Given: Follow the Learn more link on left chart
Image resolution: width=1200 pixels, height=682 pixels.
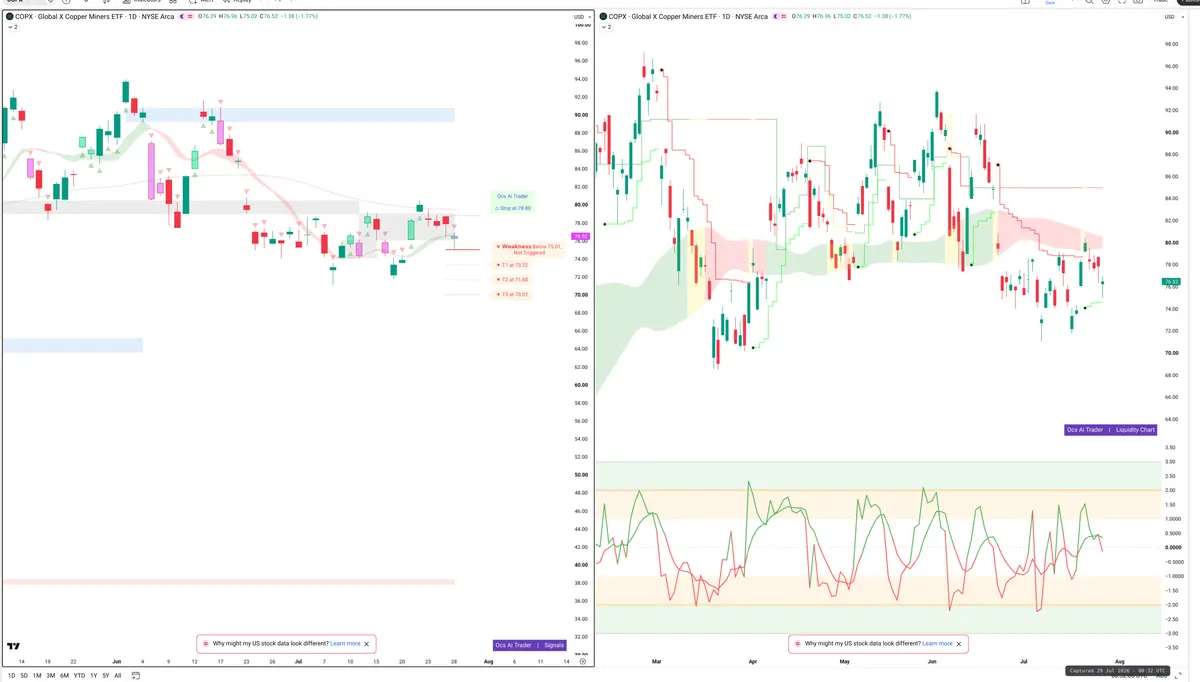Looking at the screenshot, I should click(x=345, y=644).
